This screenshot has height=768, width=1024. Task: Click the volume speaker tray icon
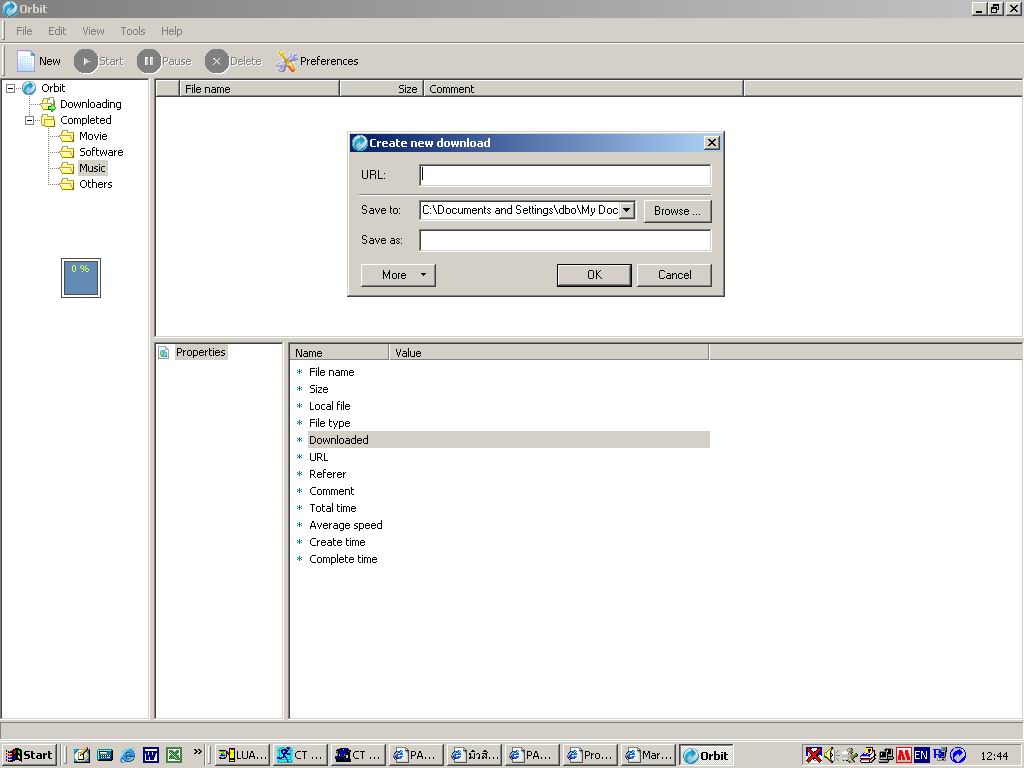[x=831, y=755]
